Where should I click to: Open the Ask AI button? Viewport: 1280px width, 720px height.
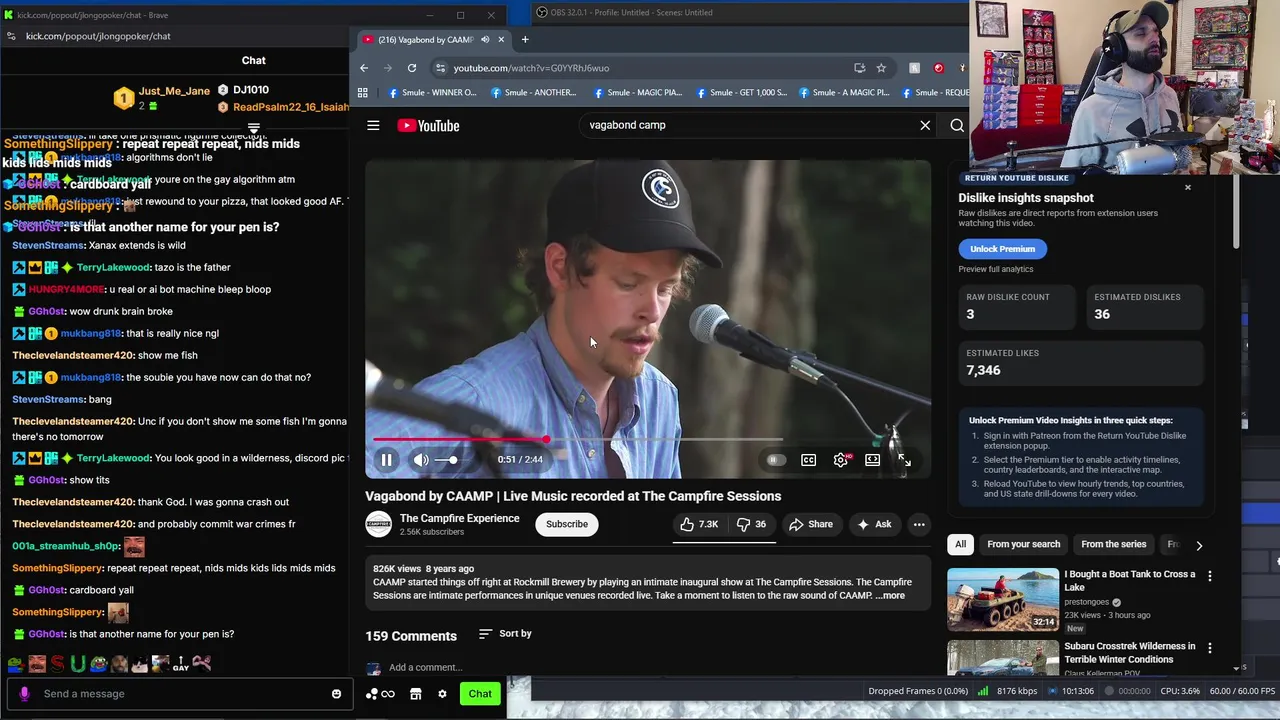coord(874,524)
